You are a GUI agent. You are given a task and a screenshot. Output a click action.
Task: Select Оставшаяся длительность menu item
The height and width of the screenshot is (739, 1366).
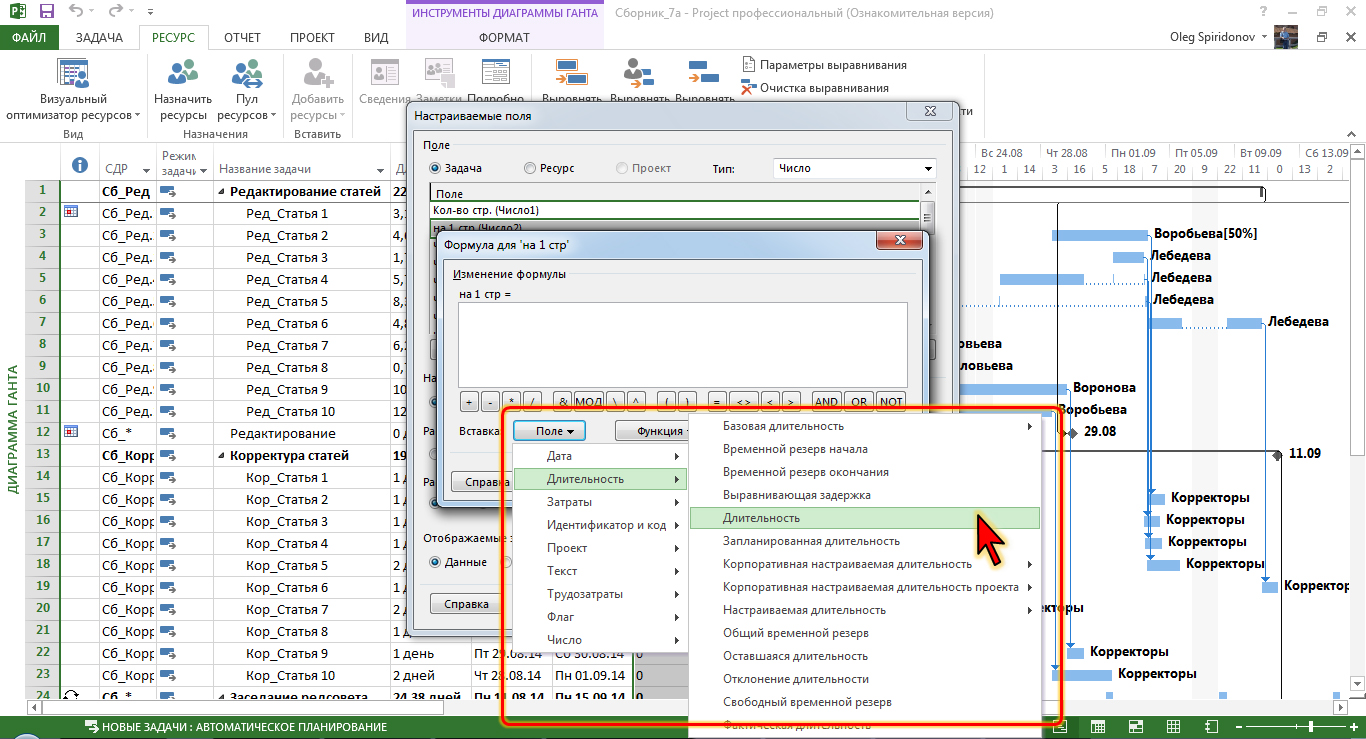click(865, 656)
